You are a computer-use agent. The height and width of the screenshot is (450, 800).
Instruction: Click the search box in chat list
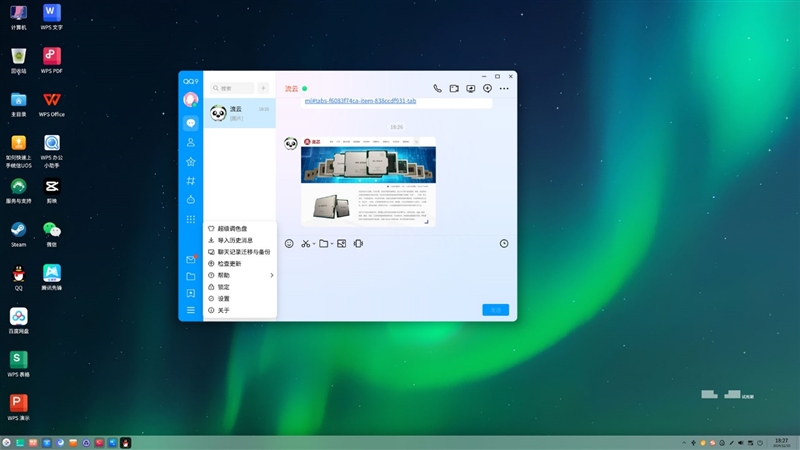232,88
